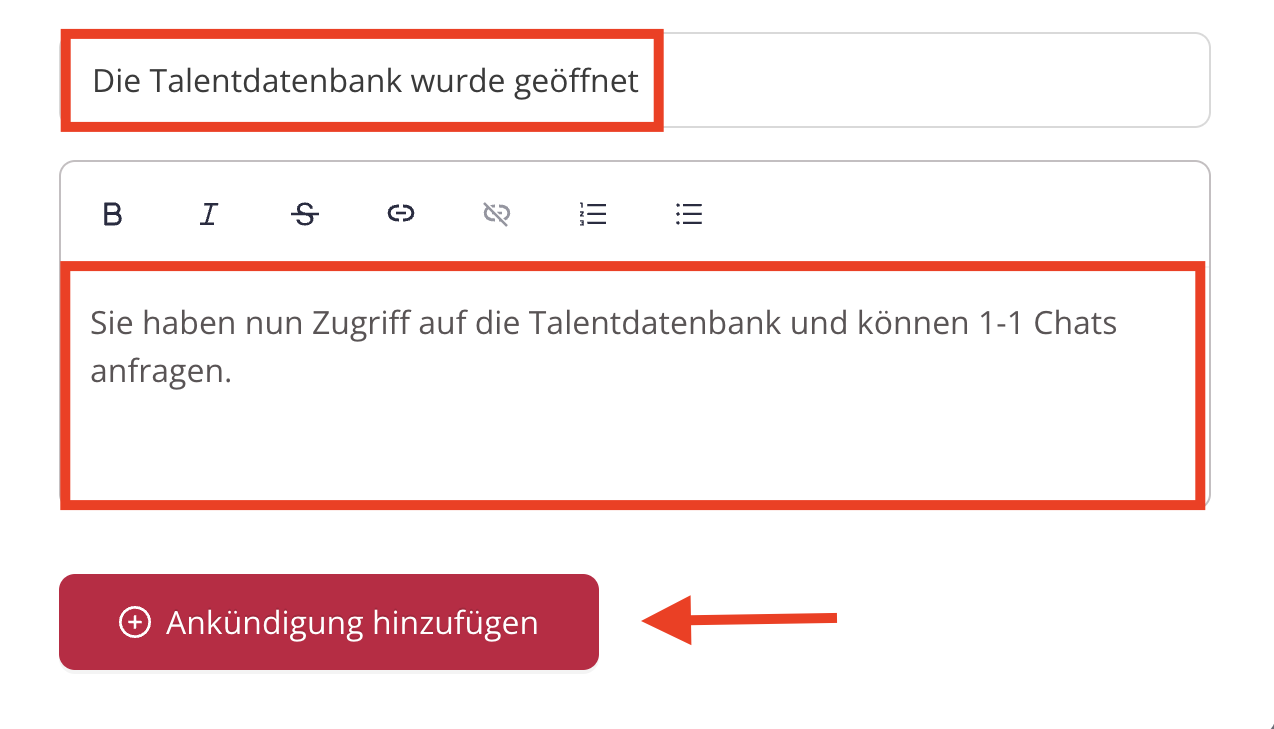The image size is (1274, 729).
Task: Click inside the announcement message body
Action: pyautogui.click(x=635, y=385)
